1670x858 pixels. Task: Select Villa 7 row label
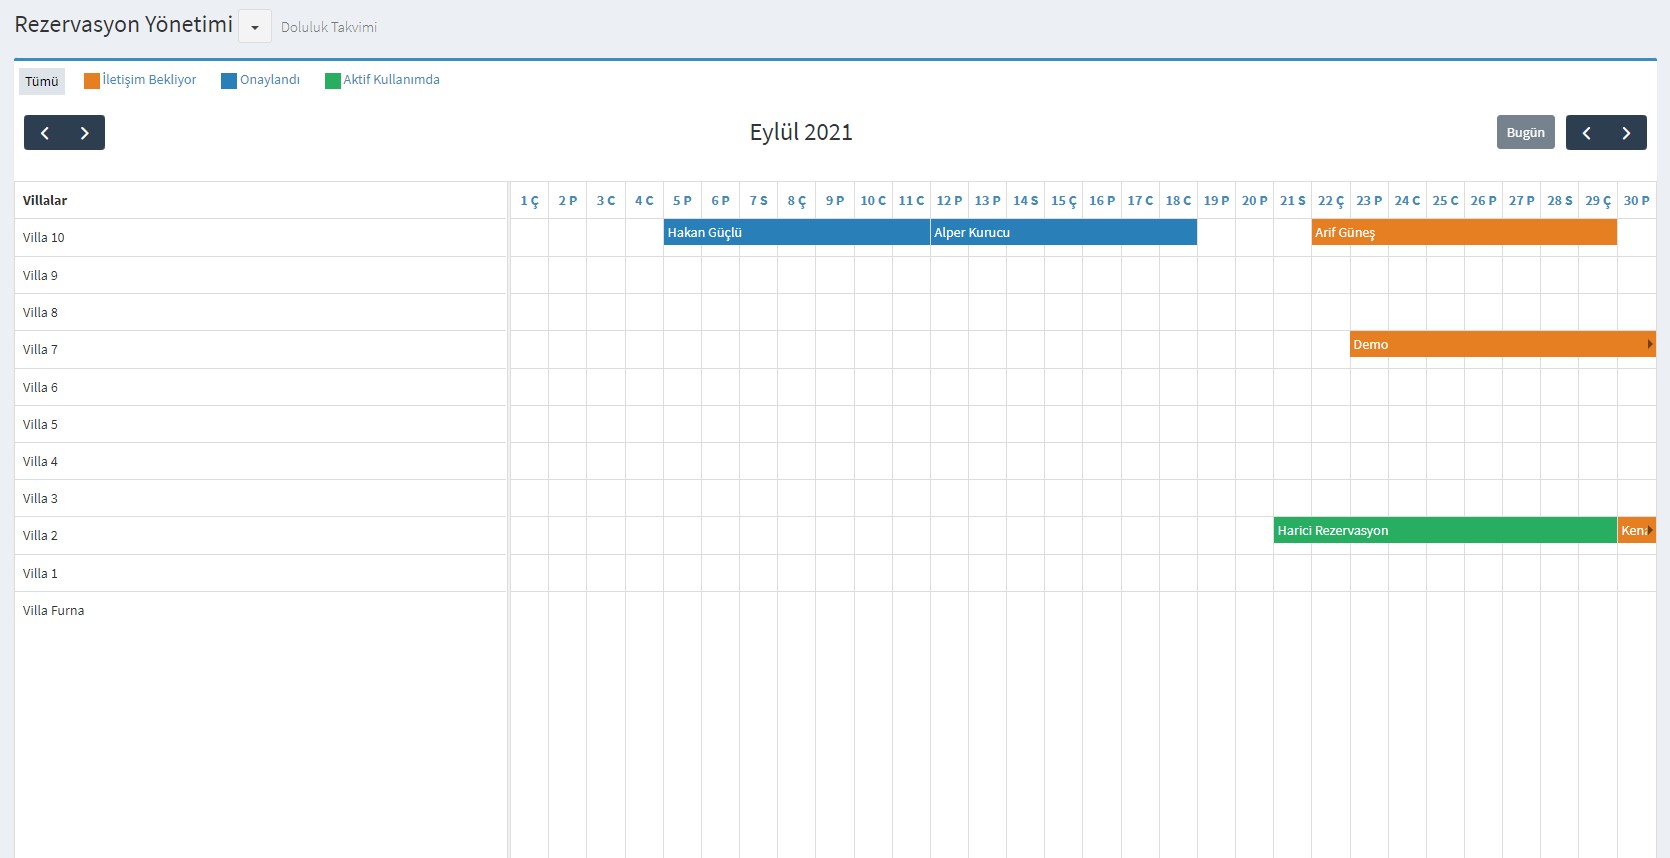pos(41,350)
